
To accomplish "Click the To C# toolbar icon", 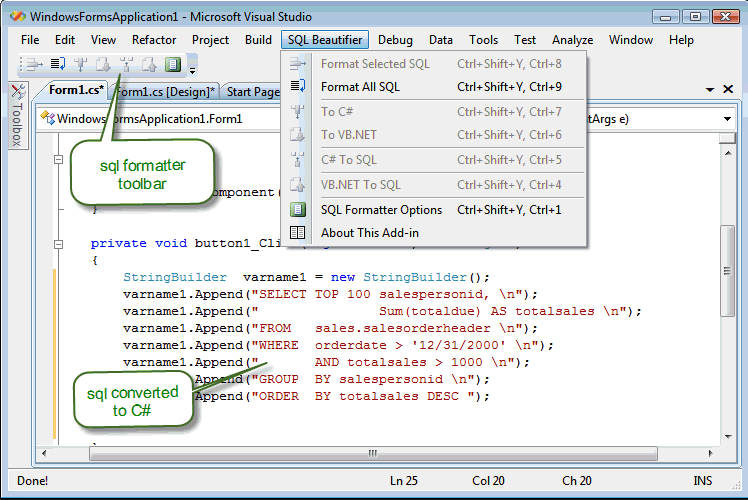I will pyautogui.click(x=81, y=64).
